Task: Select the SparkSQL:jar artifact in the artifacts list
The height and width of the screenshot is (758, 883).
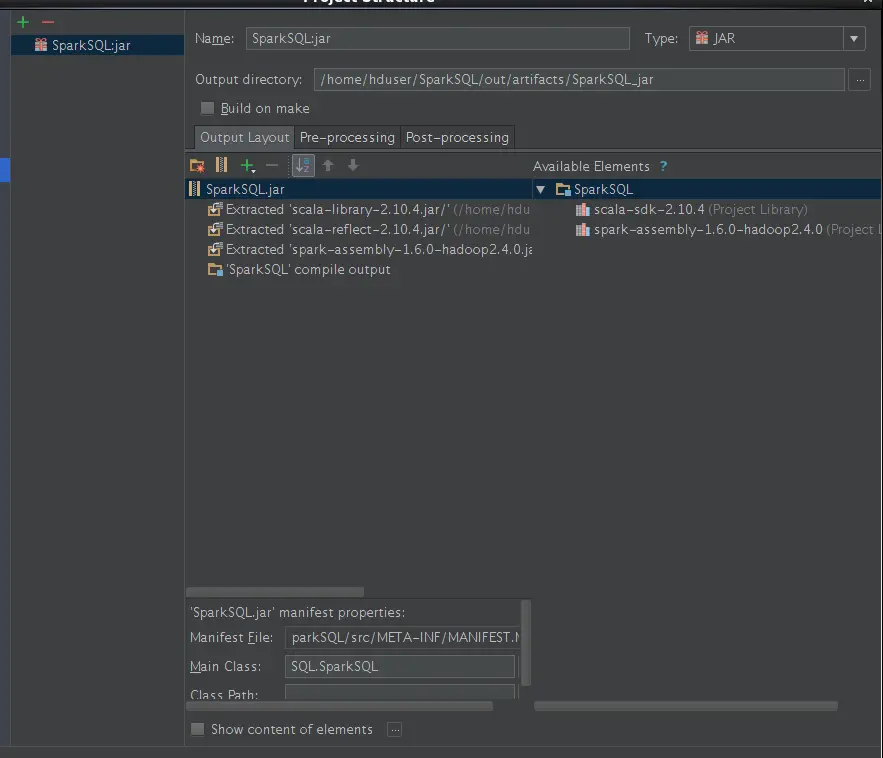Action: [x=97, y=45]
